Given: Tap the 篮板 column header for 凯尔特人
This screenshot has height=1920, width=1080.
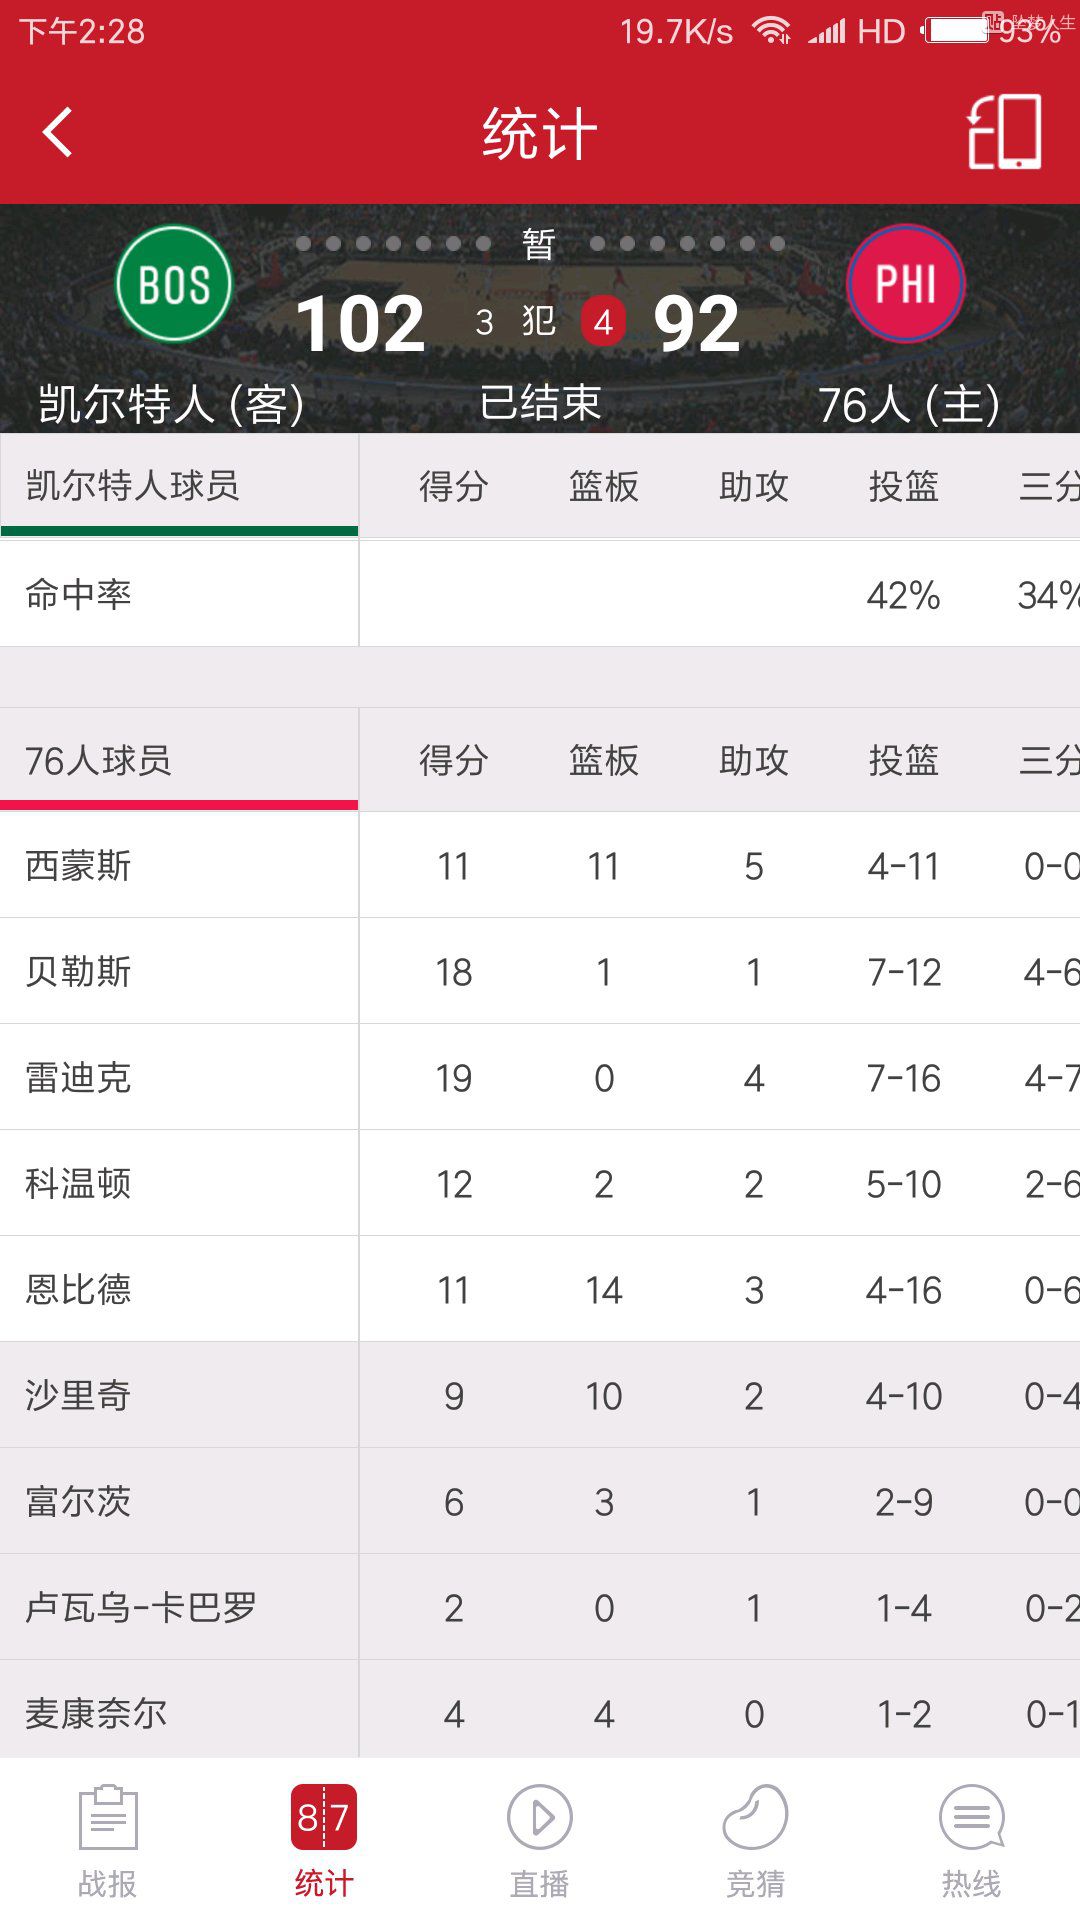Looking at the screenshot, I should [604, 487].
